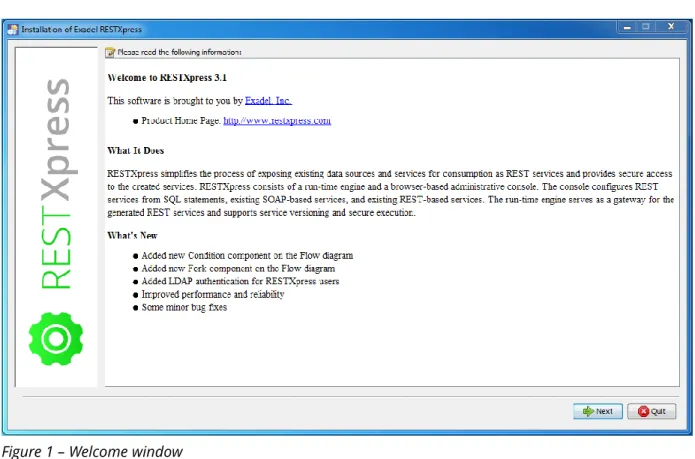The height and width of the screenshot is (459, 695).
Task: Maximize the installer window
Action: [646, 27]
